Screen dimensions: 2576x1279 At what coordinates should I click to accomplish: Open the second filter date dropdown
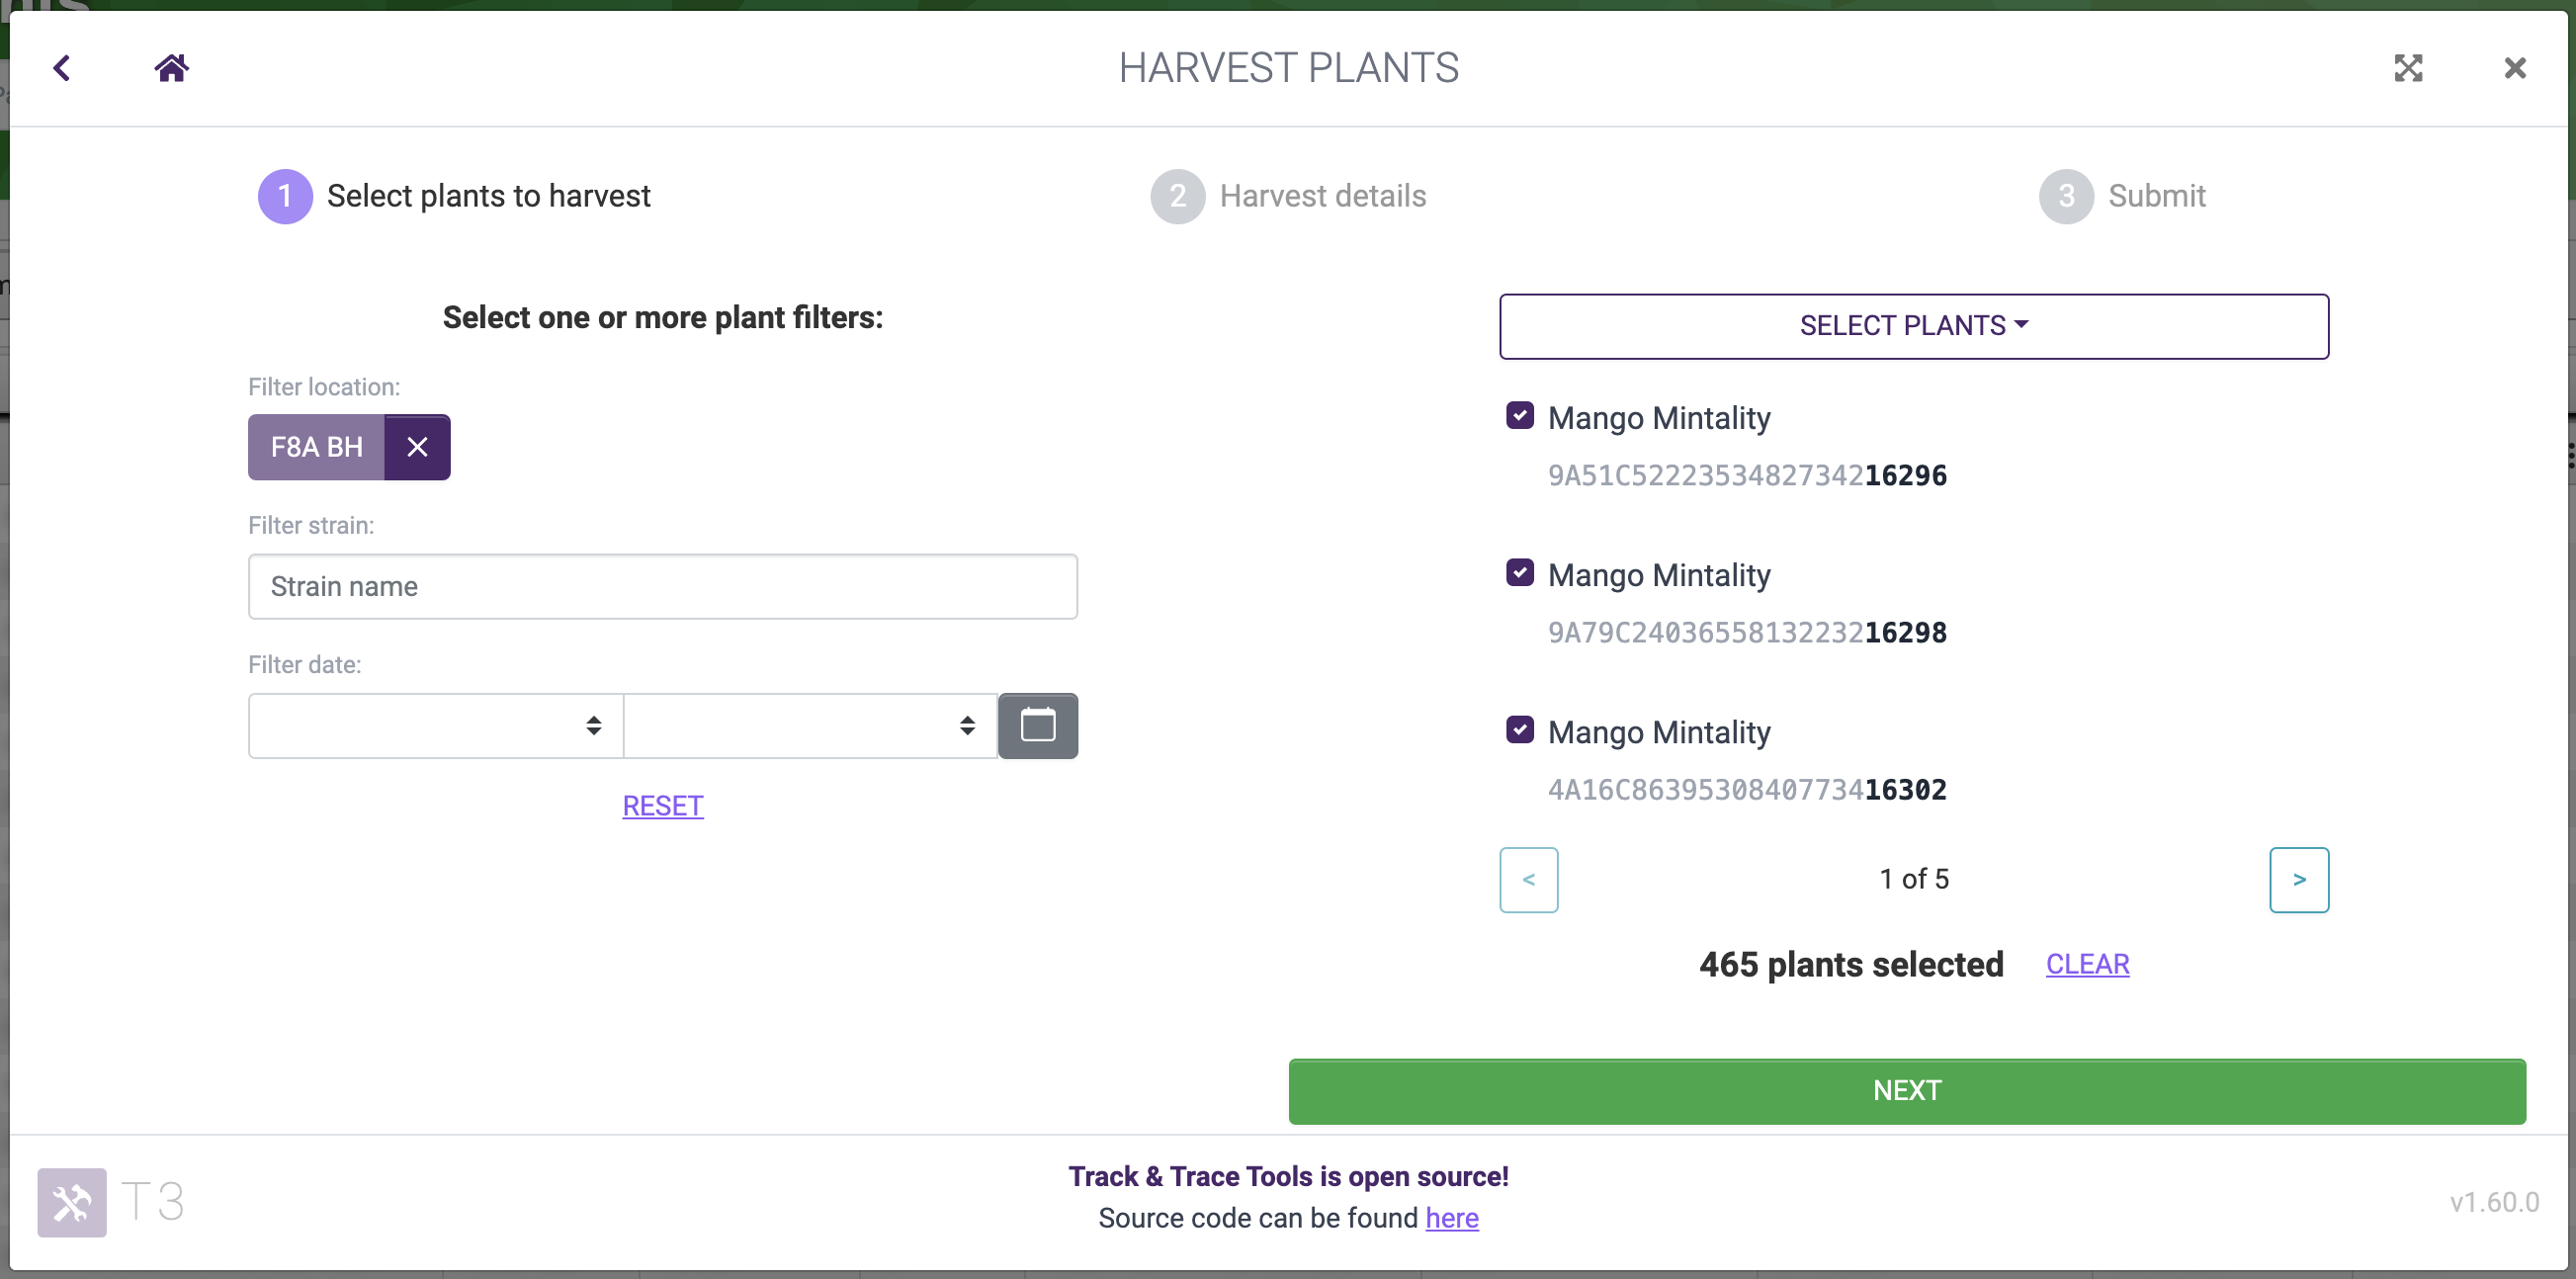(809, 725)
